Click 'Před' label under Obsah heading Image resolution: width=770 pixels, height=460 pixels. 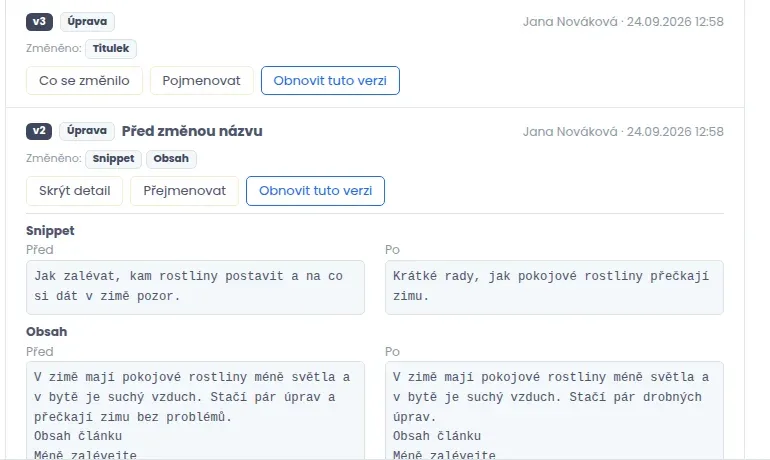40,352
